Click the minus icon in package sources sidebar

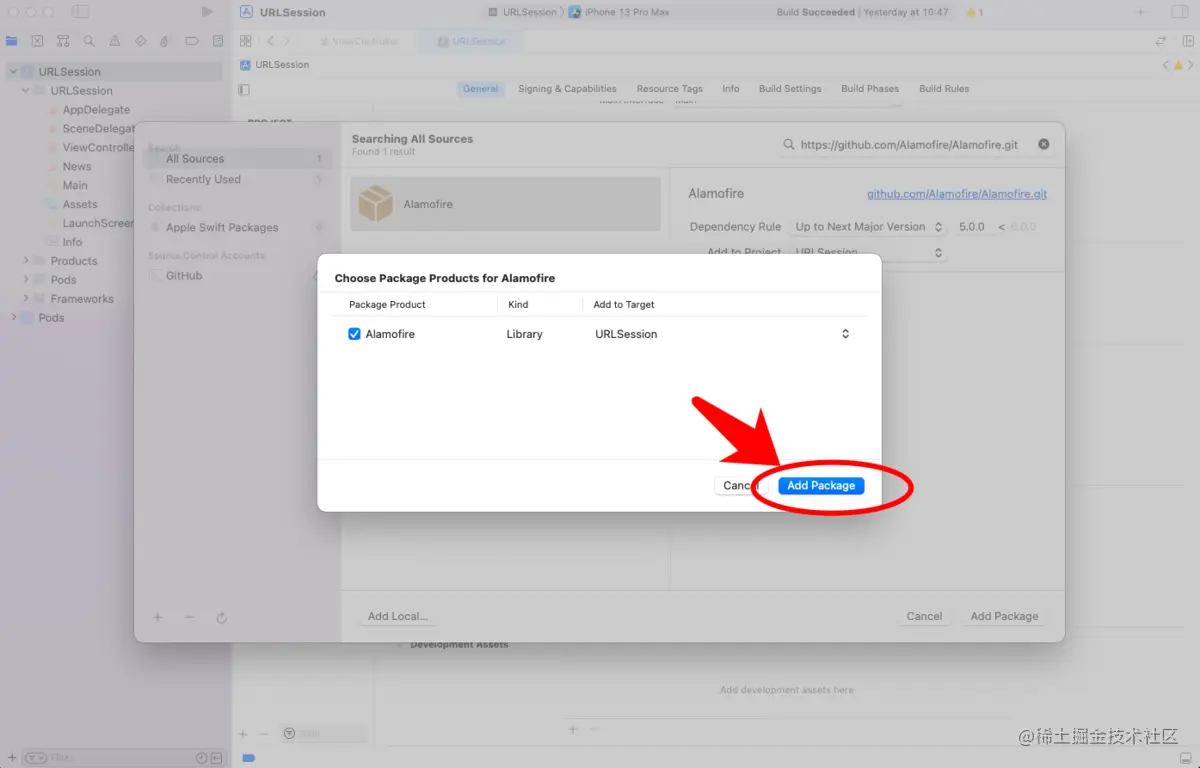coord(189,617)
